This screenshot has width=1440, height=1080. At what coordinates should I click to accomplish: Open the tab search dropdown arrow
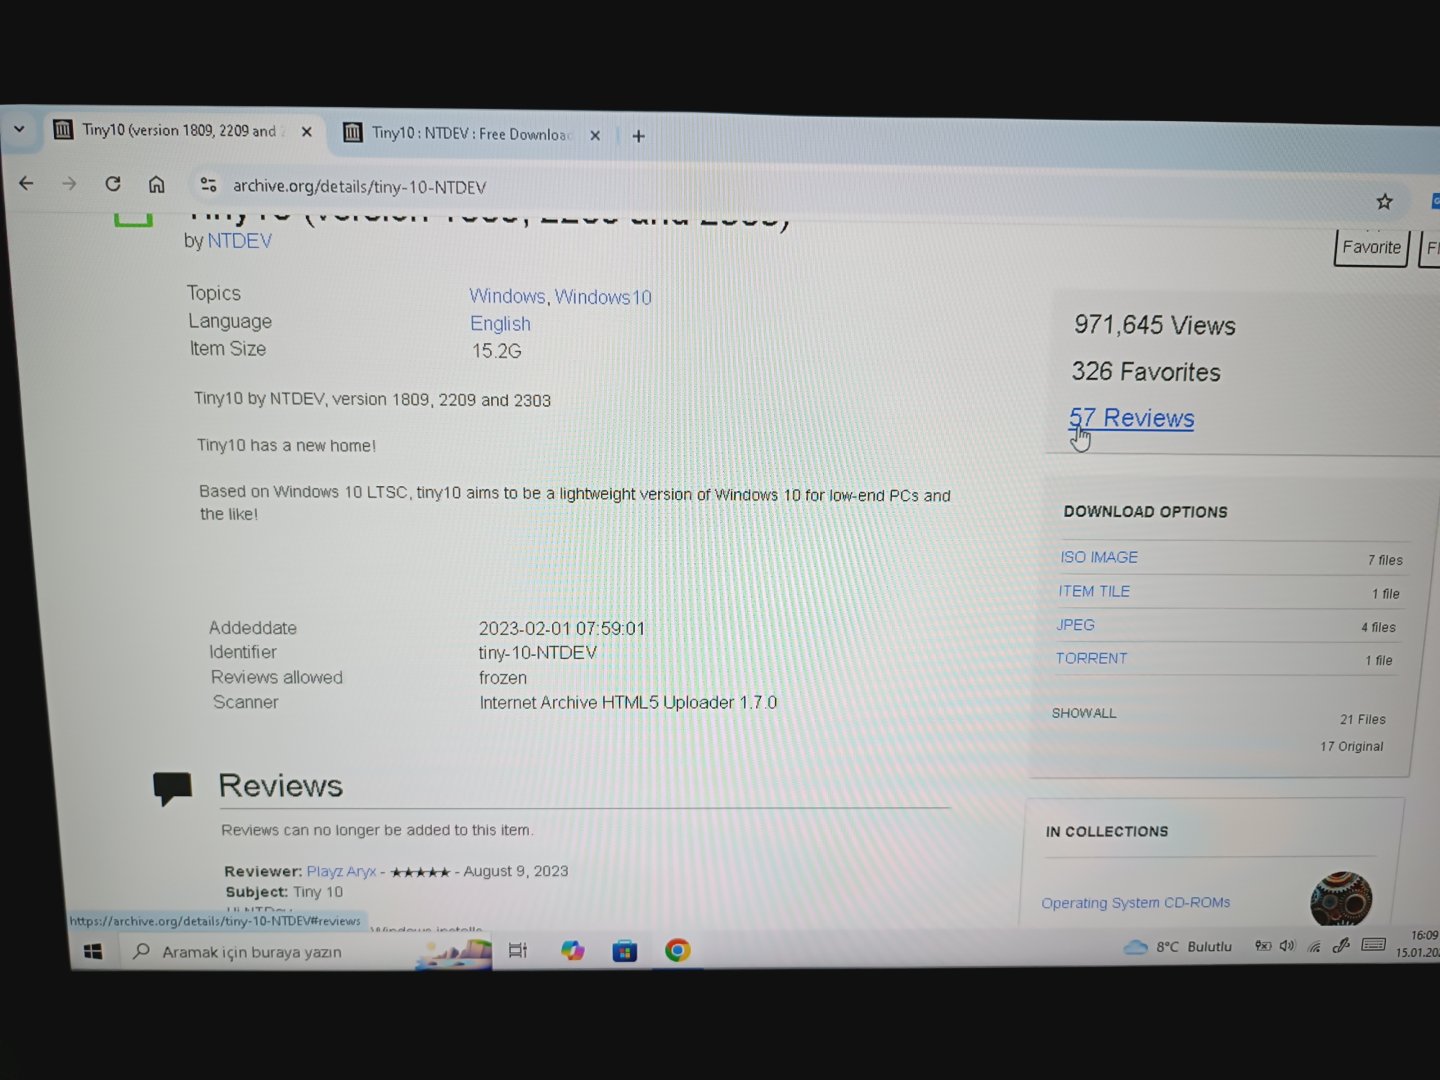pos(19,129)
